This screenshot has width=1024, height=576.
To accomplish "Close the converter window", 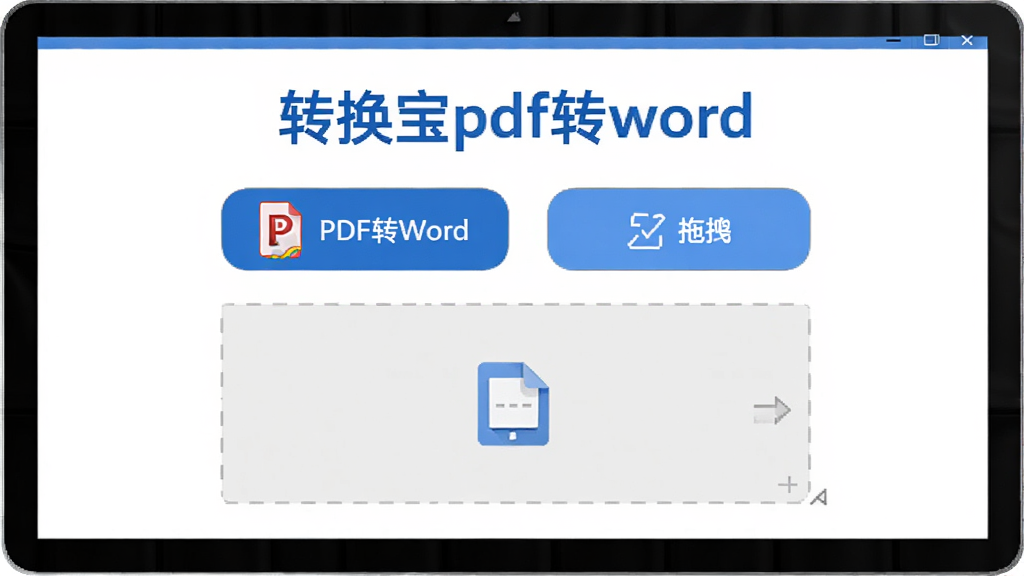I will [967, 40].
